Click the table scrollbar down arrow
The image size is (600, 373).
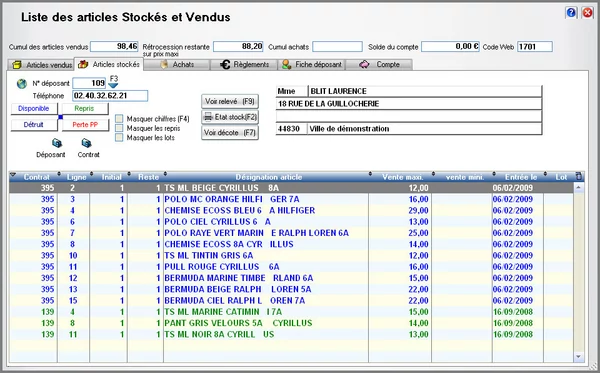(579, 357)
